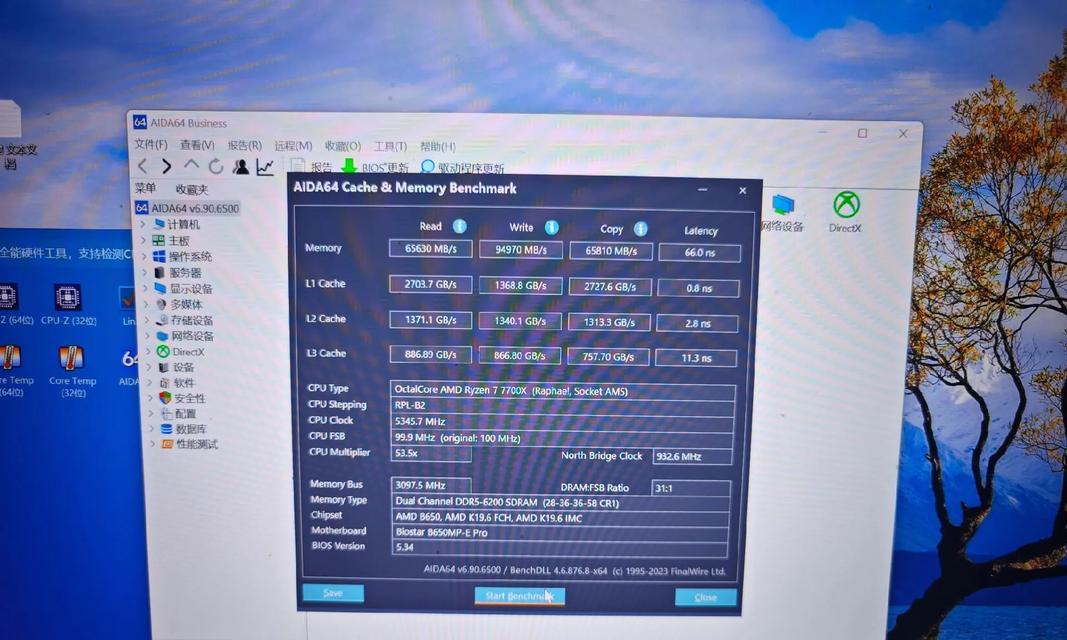Click the Close button in benchmark dialog
This screenshot has width=1067, height=640.
pyautogui.click(x=706, y=597)
